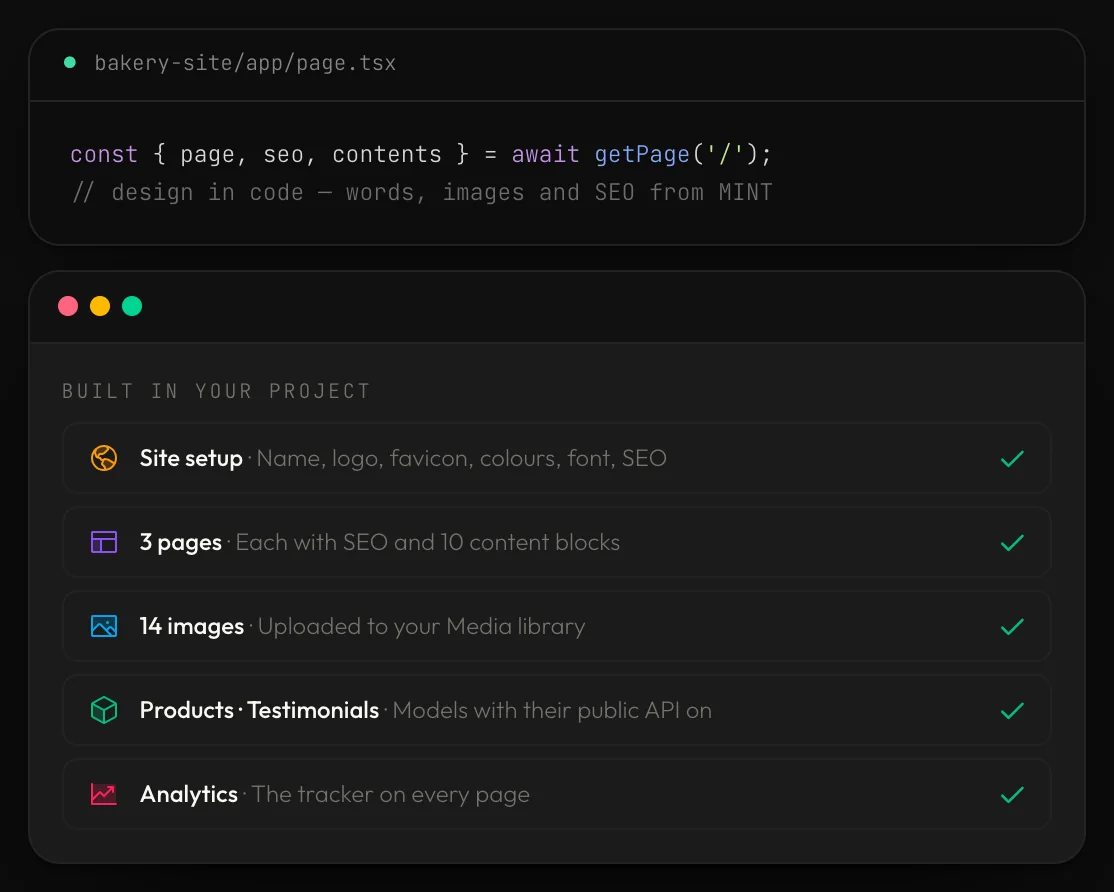This screenshot has width=1114, height=892.
Task: Click the cube icon beside Products
Action: [x=104, y=710]
